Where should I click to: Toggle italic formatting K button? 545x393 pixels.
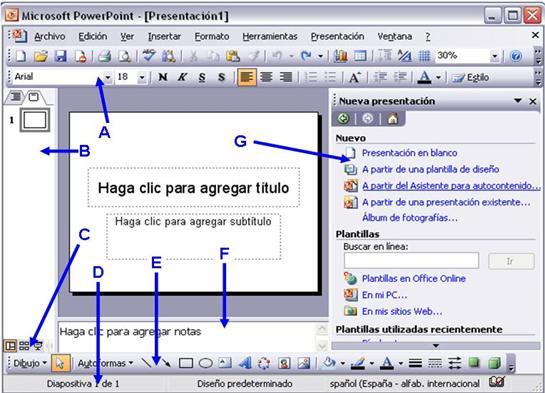(x=182, y=77)
